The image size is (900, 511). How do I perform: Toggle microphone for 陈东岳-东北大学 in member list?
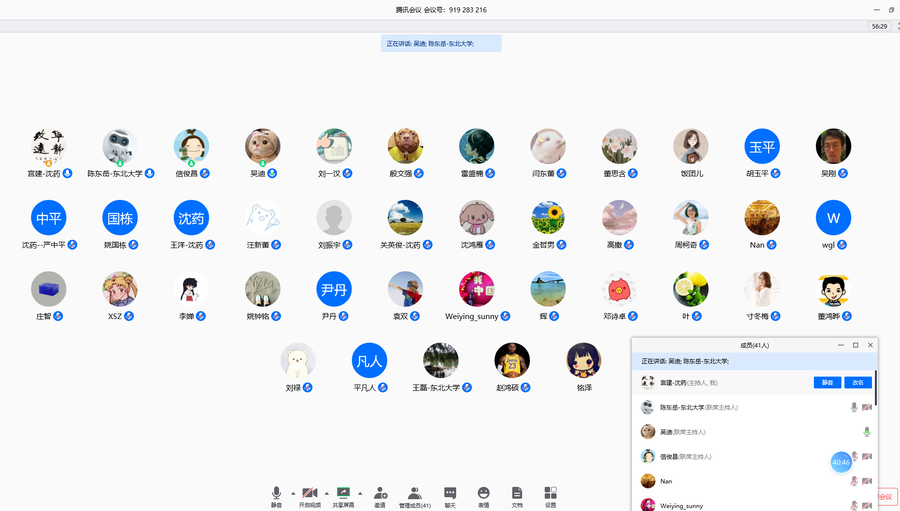click(854, 408)
